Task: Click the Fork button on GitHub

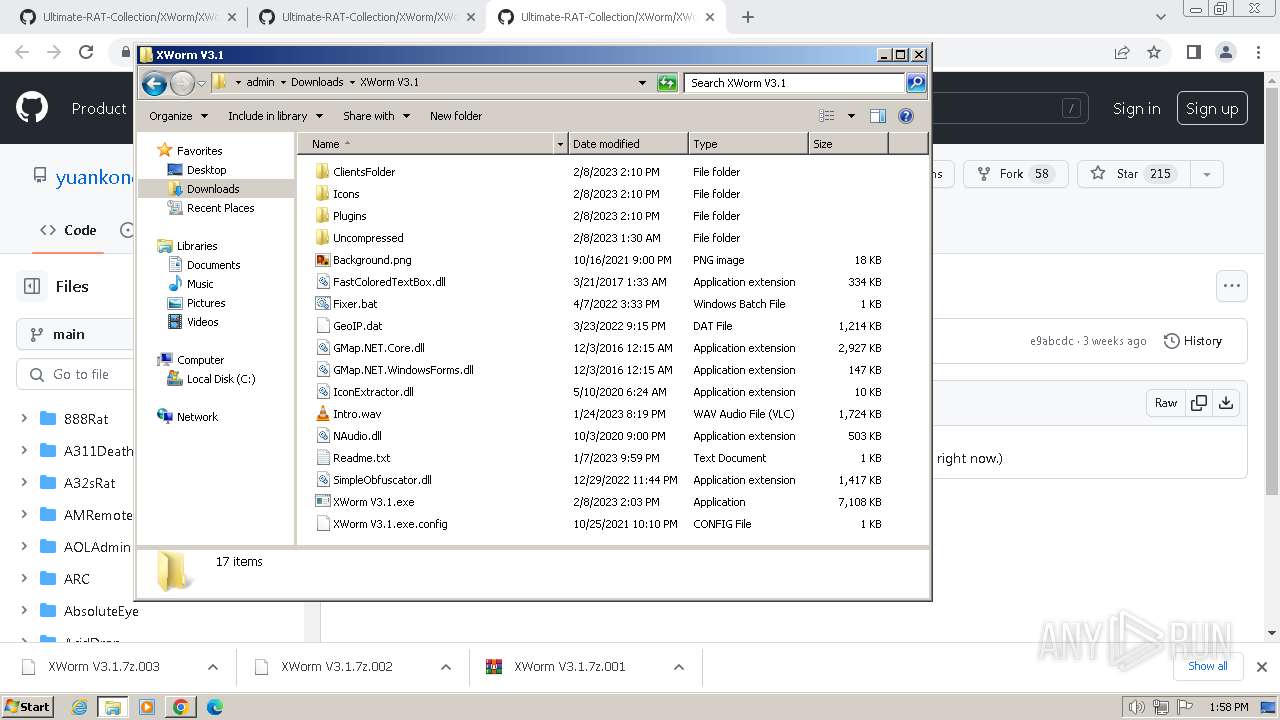Action: click(x=1014, y=174)
